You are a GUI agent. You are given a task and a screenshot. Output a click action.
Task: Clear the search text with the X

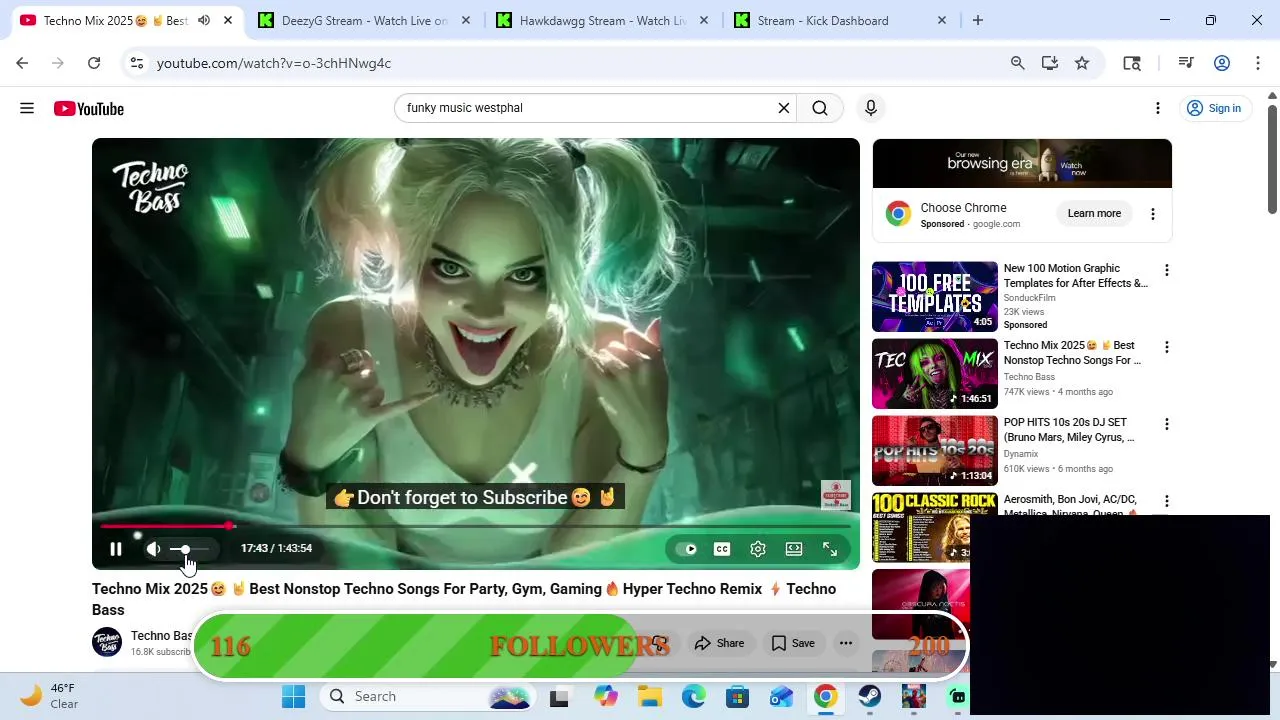pos(784,108)
